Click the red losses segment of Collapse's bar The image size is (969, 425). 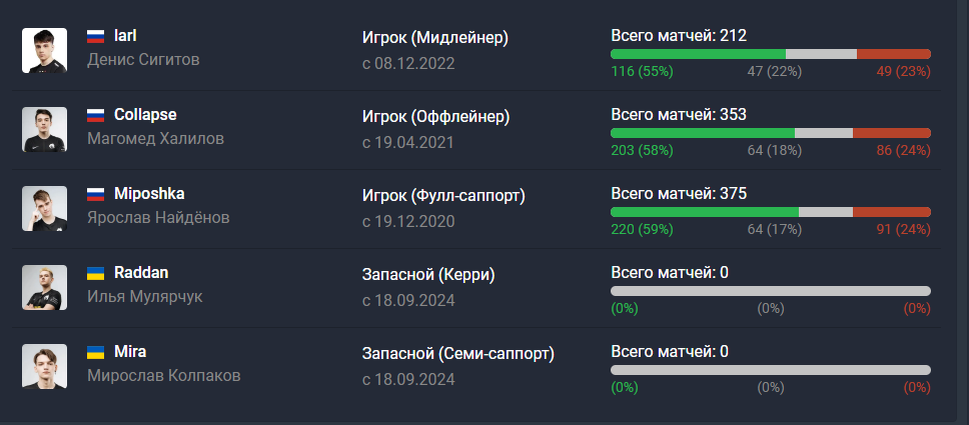click(x=892, y=133)
